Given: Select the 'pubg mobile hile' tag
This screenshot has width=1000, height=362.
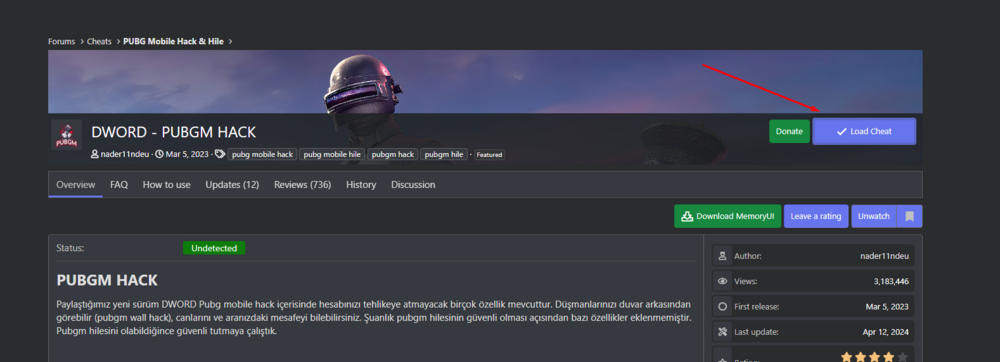Looking at the screenshot, I should click(332, 154).
